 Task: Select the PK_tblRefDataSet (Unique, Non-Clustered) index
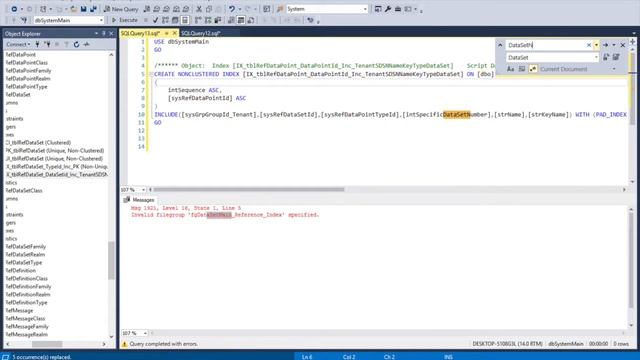click(x=55, y=151)
